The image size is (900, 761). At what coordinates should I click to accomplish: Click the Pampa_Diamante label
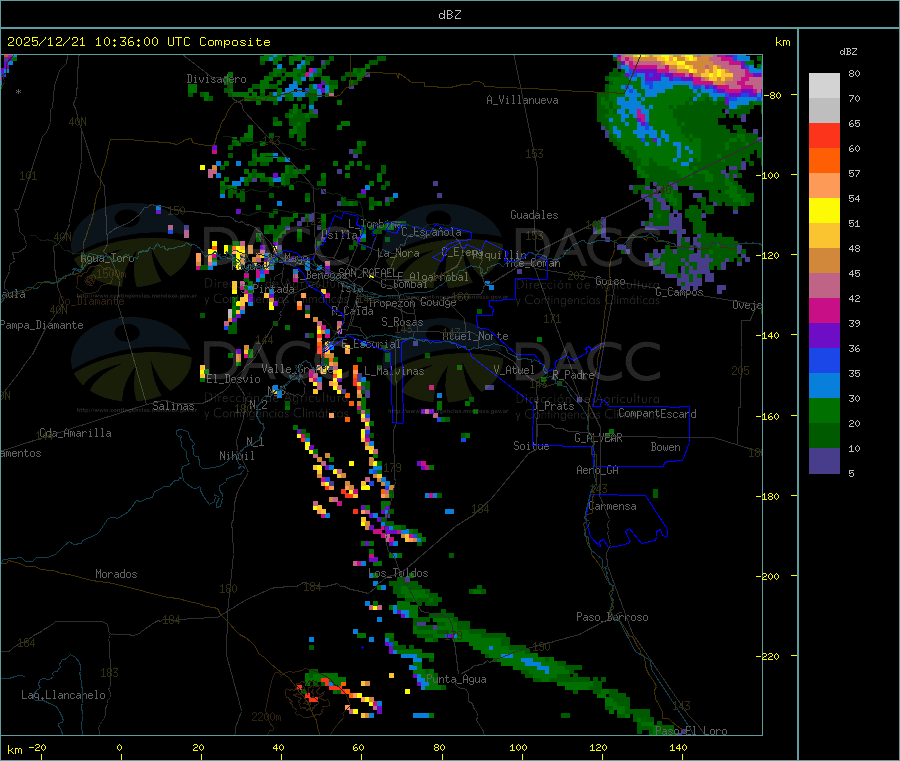pos(42,325)
